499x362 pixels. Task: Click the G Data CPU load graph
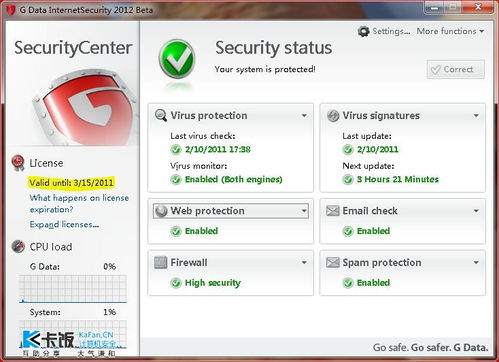point(73,289)
